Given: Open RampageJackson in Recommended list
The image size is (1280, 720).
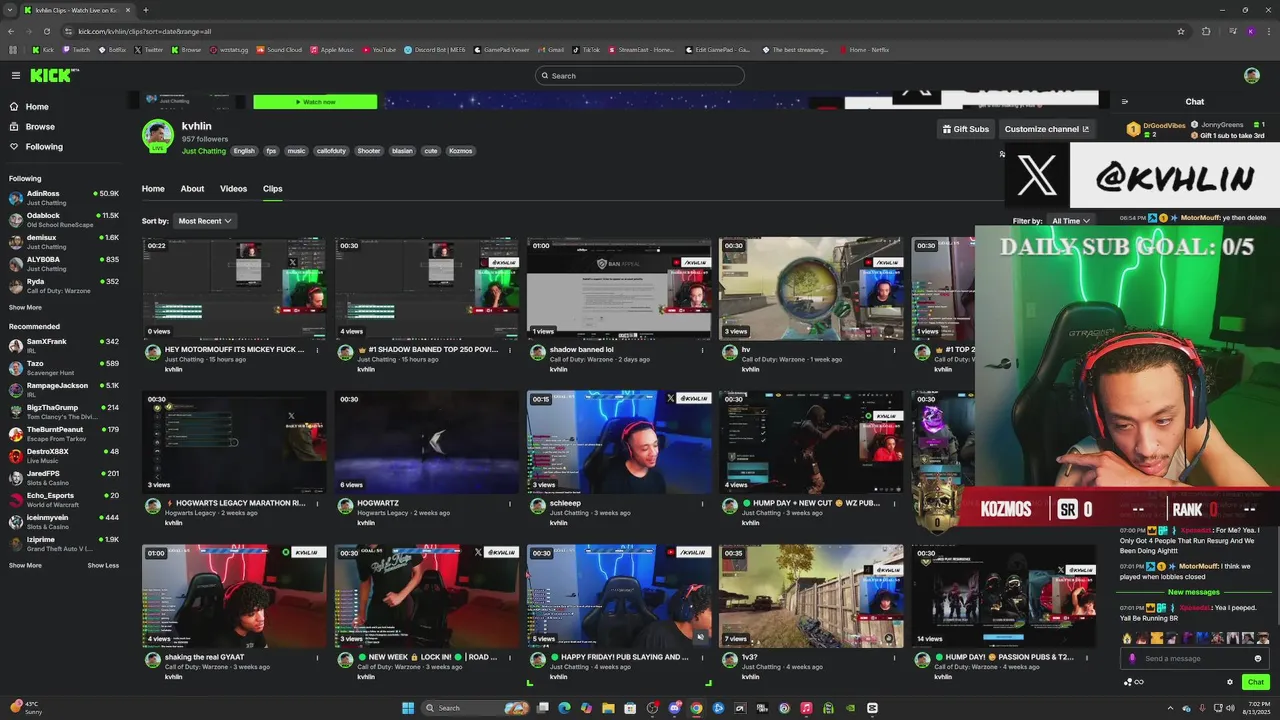Looking at the screenshot, I should 64,389.
